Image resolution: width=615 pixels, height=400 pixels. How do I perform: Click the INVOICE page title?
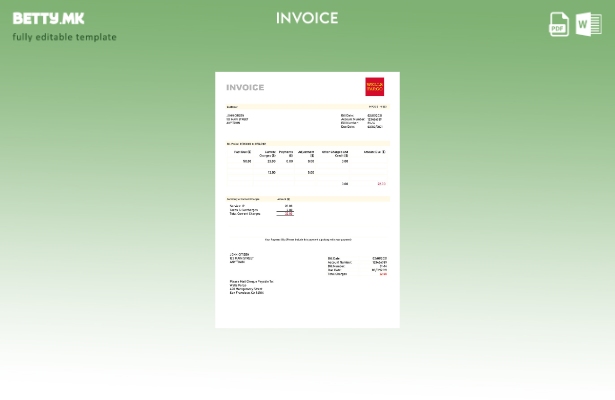307,18
